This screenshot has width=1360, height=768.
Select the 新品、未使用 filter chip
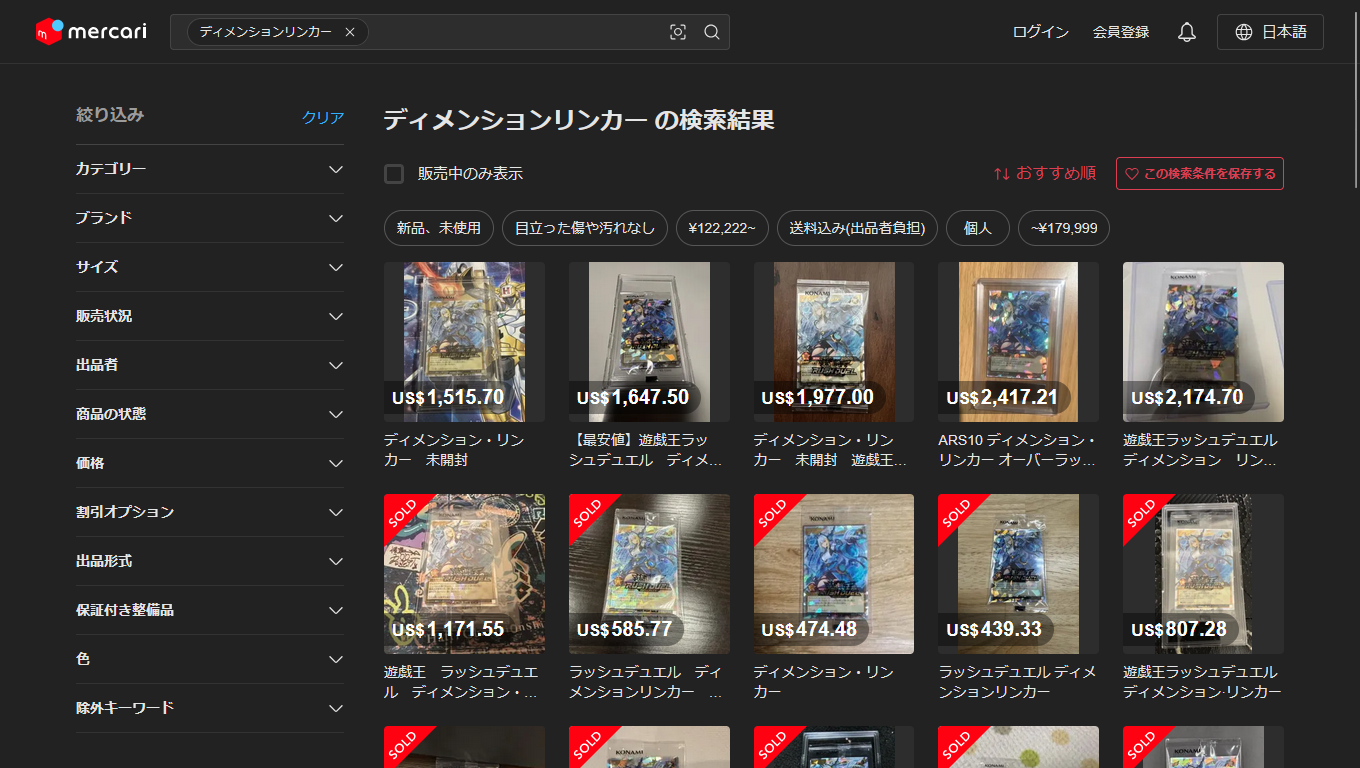point(439,228)
